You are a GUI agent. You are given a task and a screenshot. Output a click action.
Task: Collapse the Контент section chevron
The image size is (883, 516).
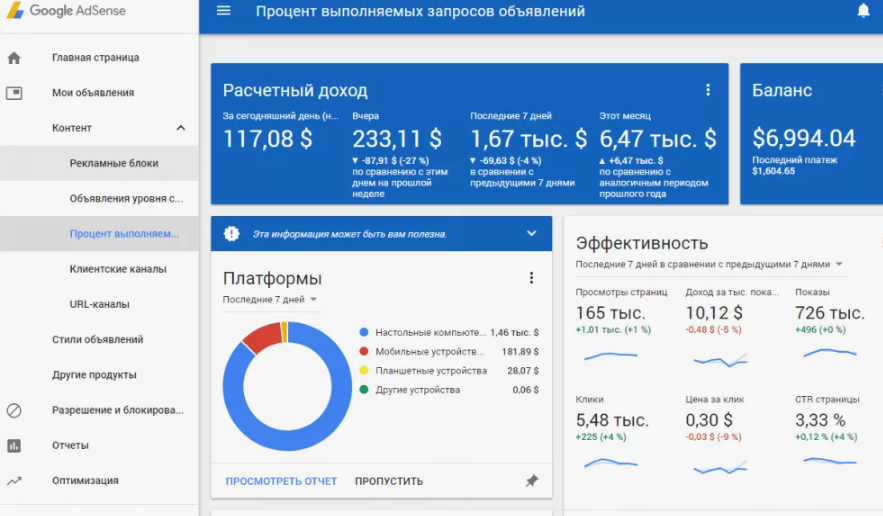click(x=181, y=128)
